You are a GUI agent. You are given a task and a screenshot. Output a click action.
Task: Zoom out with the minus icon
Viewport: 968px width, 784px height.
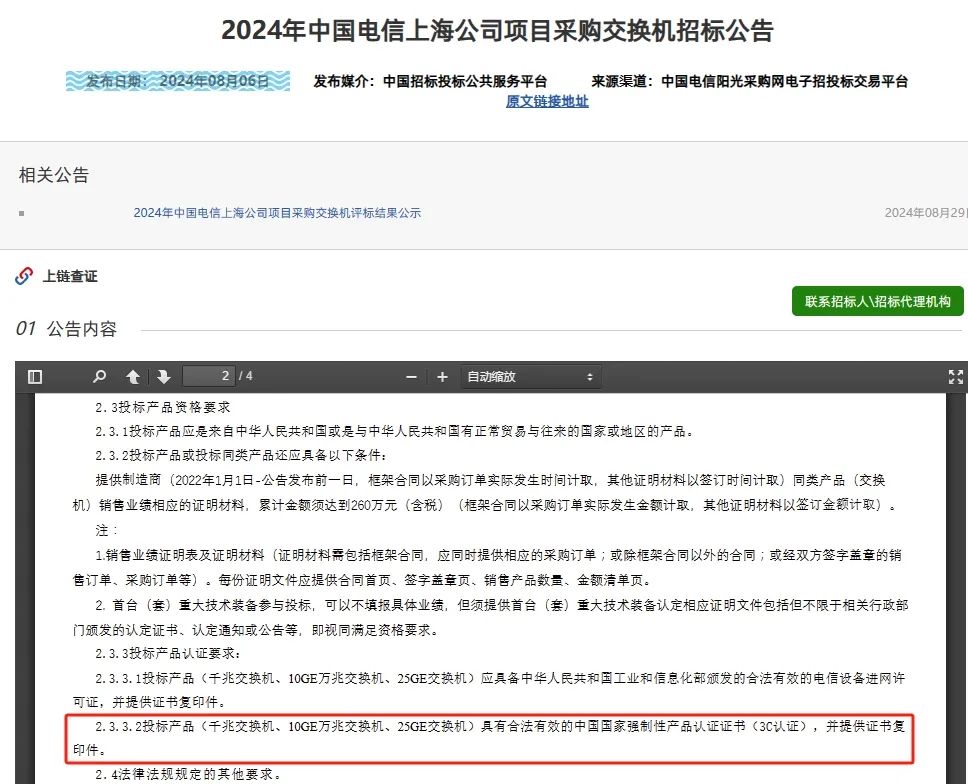[x=411, y=377]
